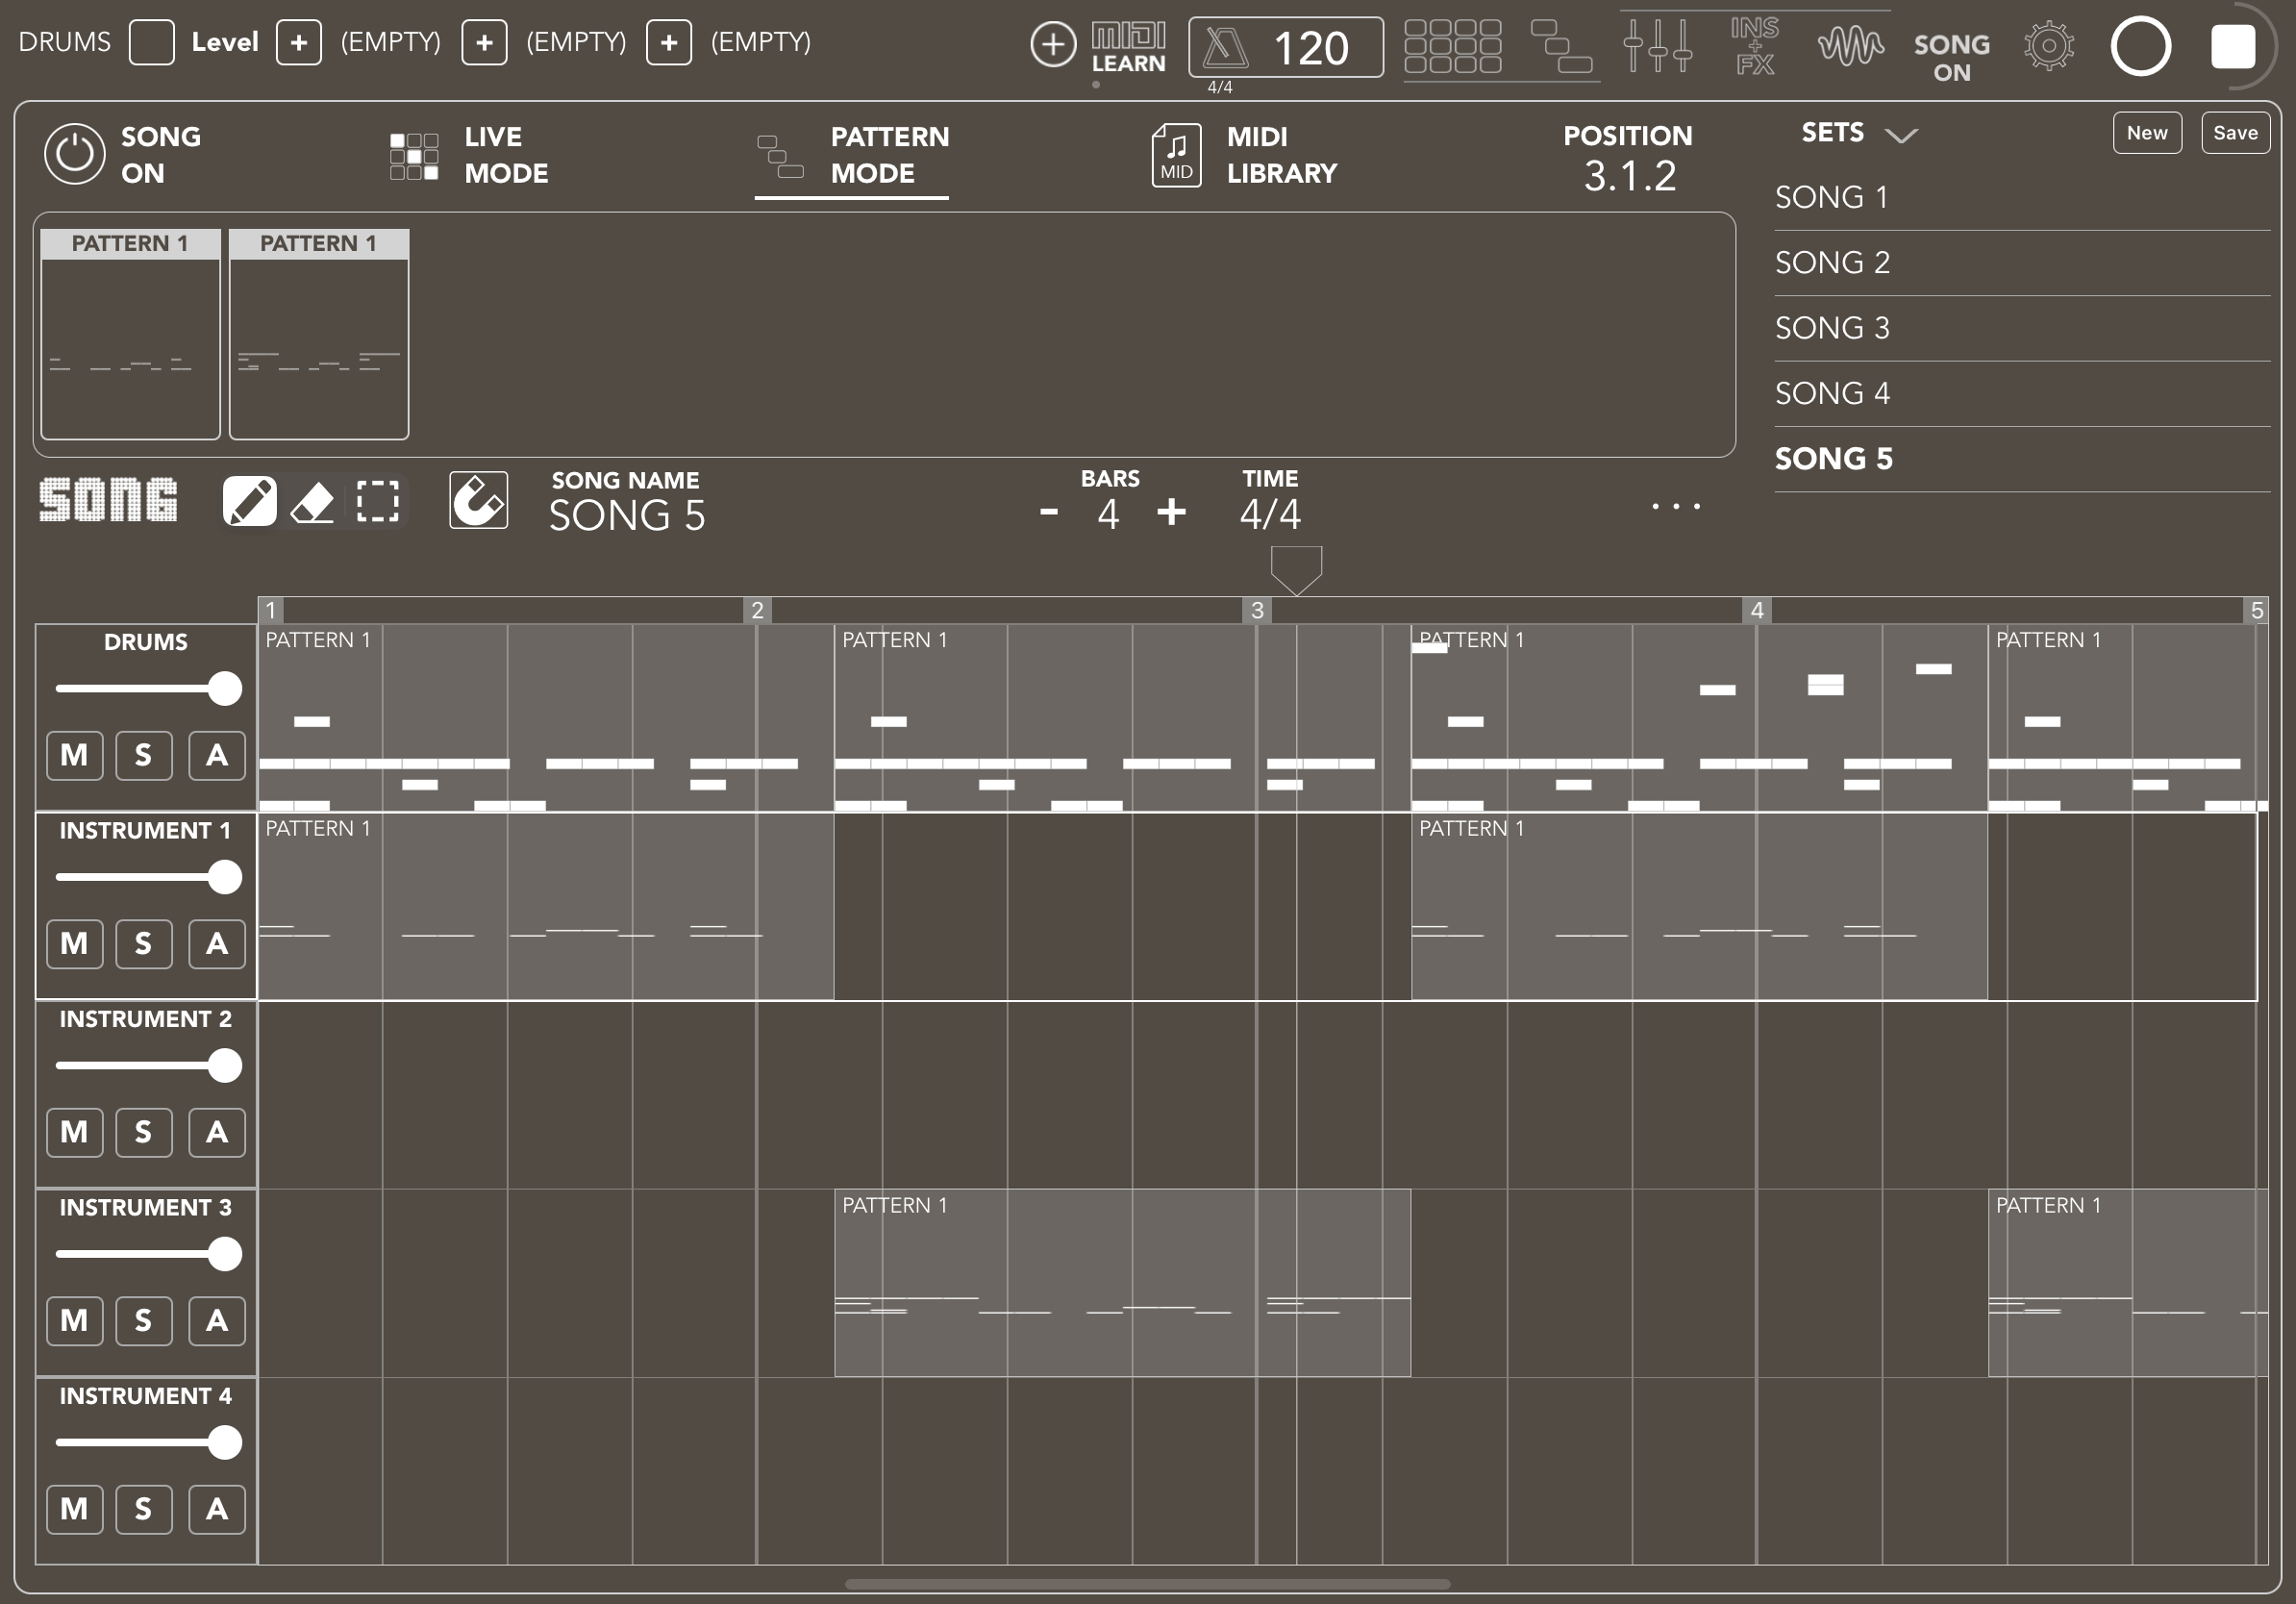This screenshot has height=1604, width=2296.
Task: Toggle the magnet snap icon
Action: 478,500
